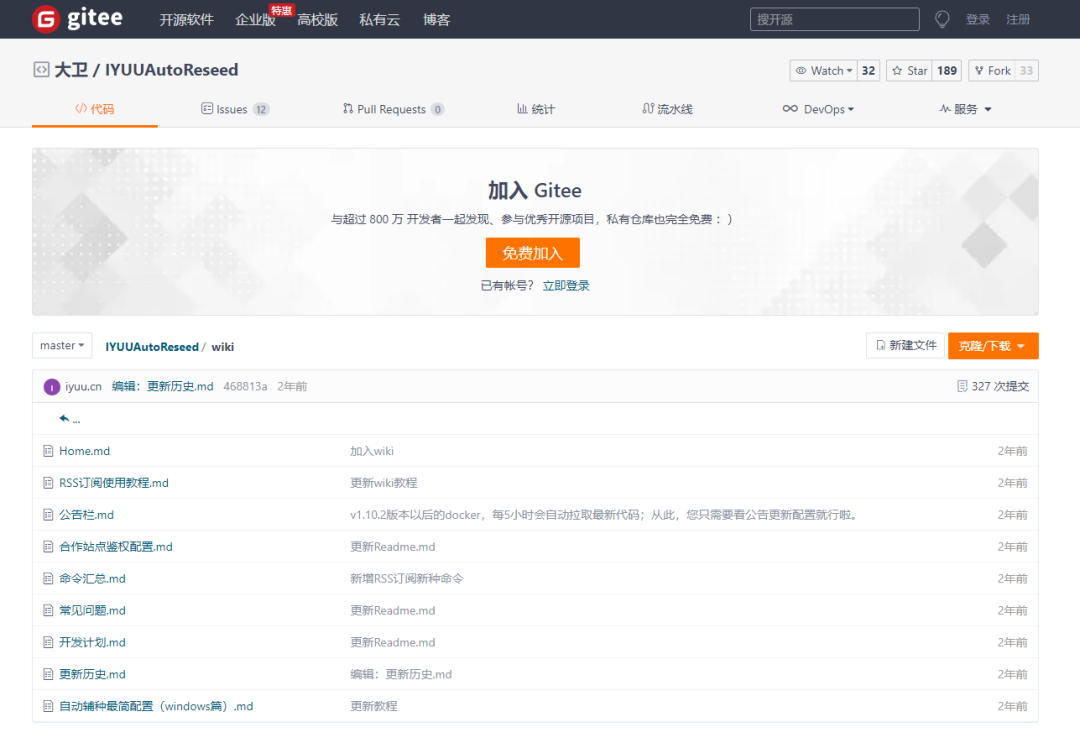Image resolution: width=1080 pixels, height=743 pixels.
Task: Click the file icon beside 开发计划.md
Action: pos(48,642)
